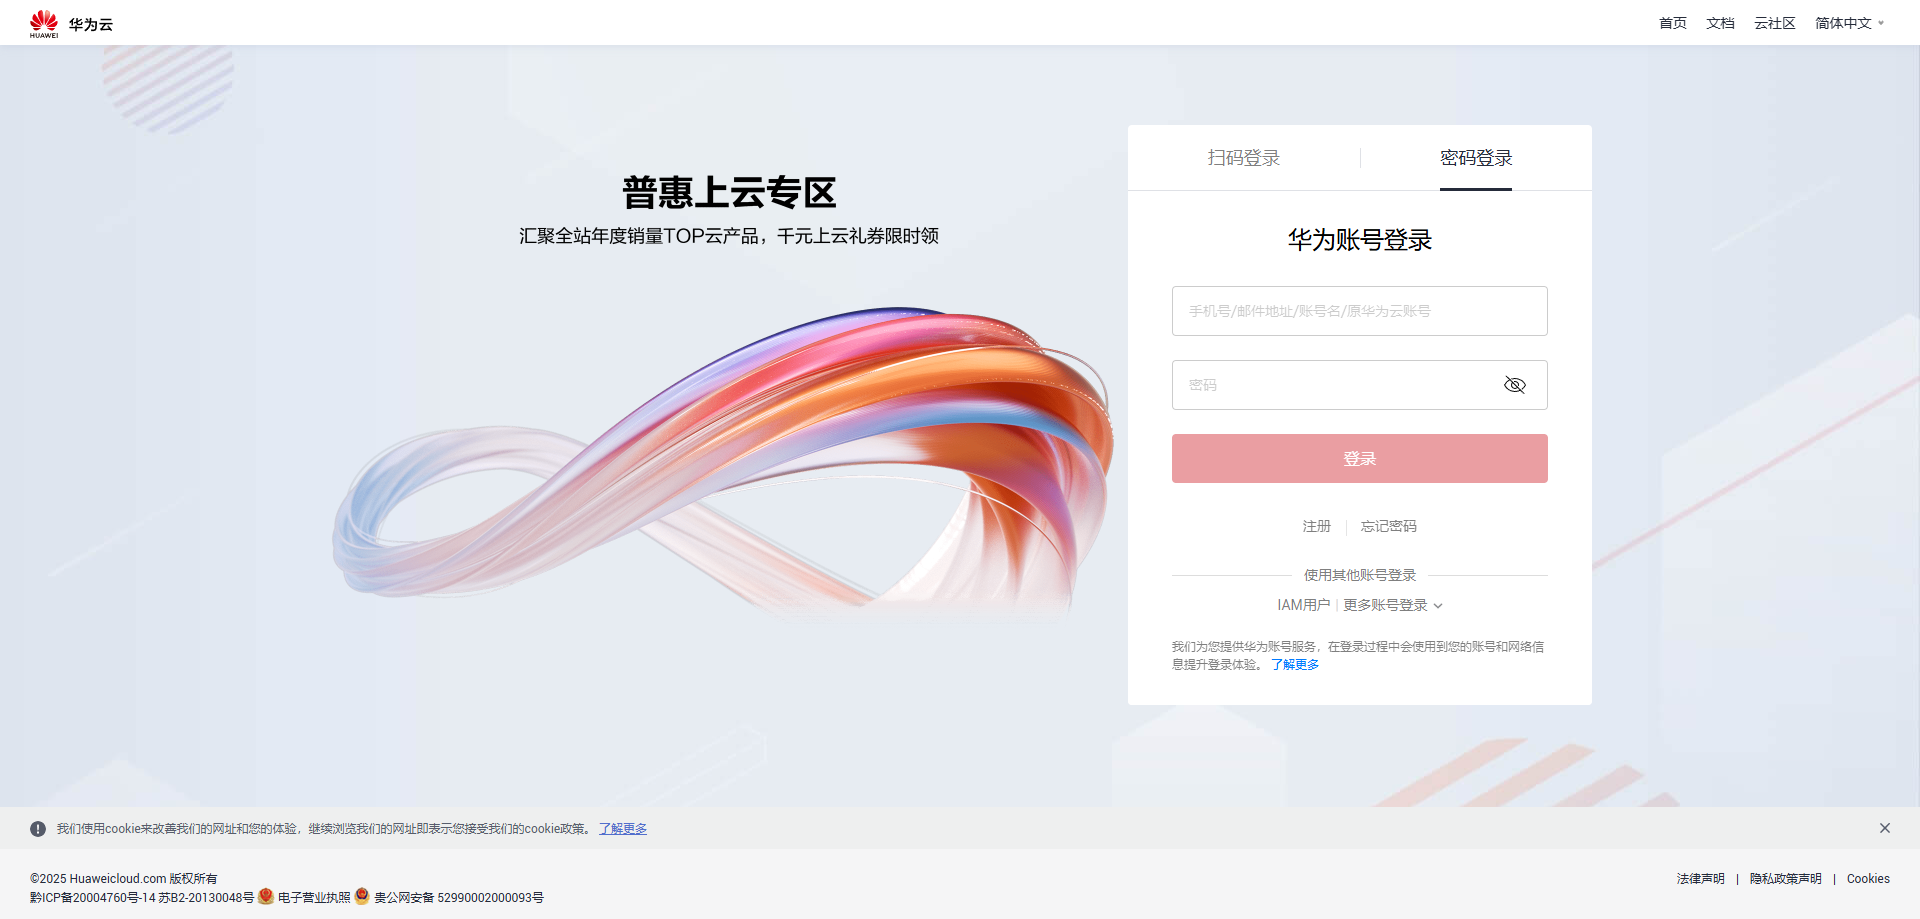This screenshot has height=919, width=1920.
Task: Click the police badge icon beside 贵公网安备
Action: click(362, 896)
